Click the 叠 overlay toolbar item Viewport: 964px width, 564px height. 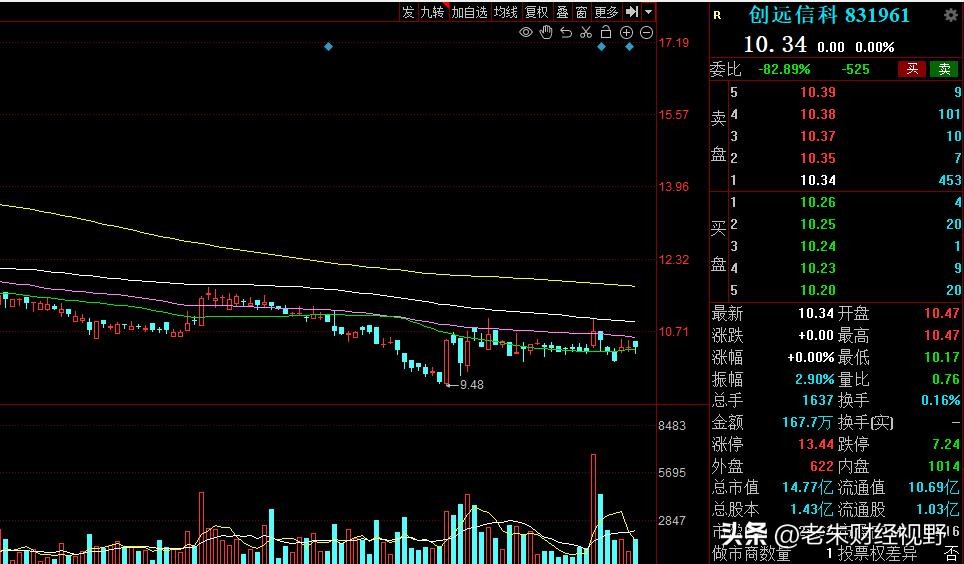(x=563, y=12)
